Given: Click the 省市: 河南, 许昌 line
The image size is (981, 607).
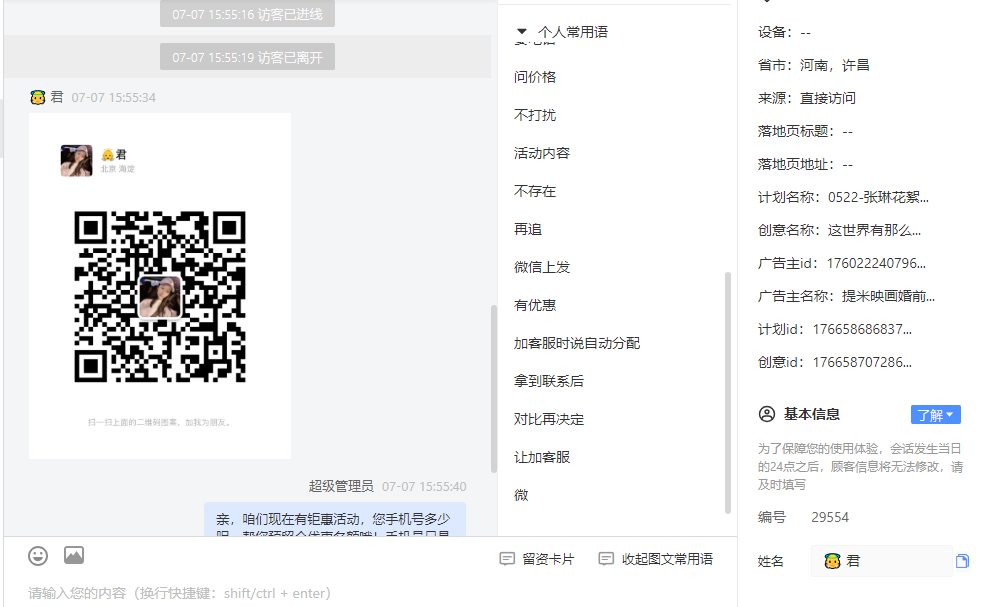Looking at the screenshot, I should [813, 65].
